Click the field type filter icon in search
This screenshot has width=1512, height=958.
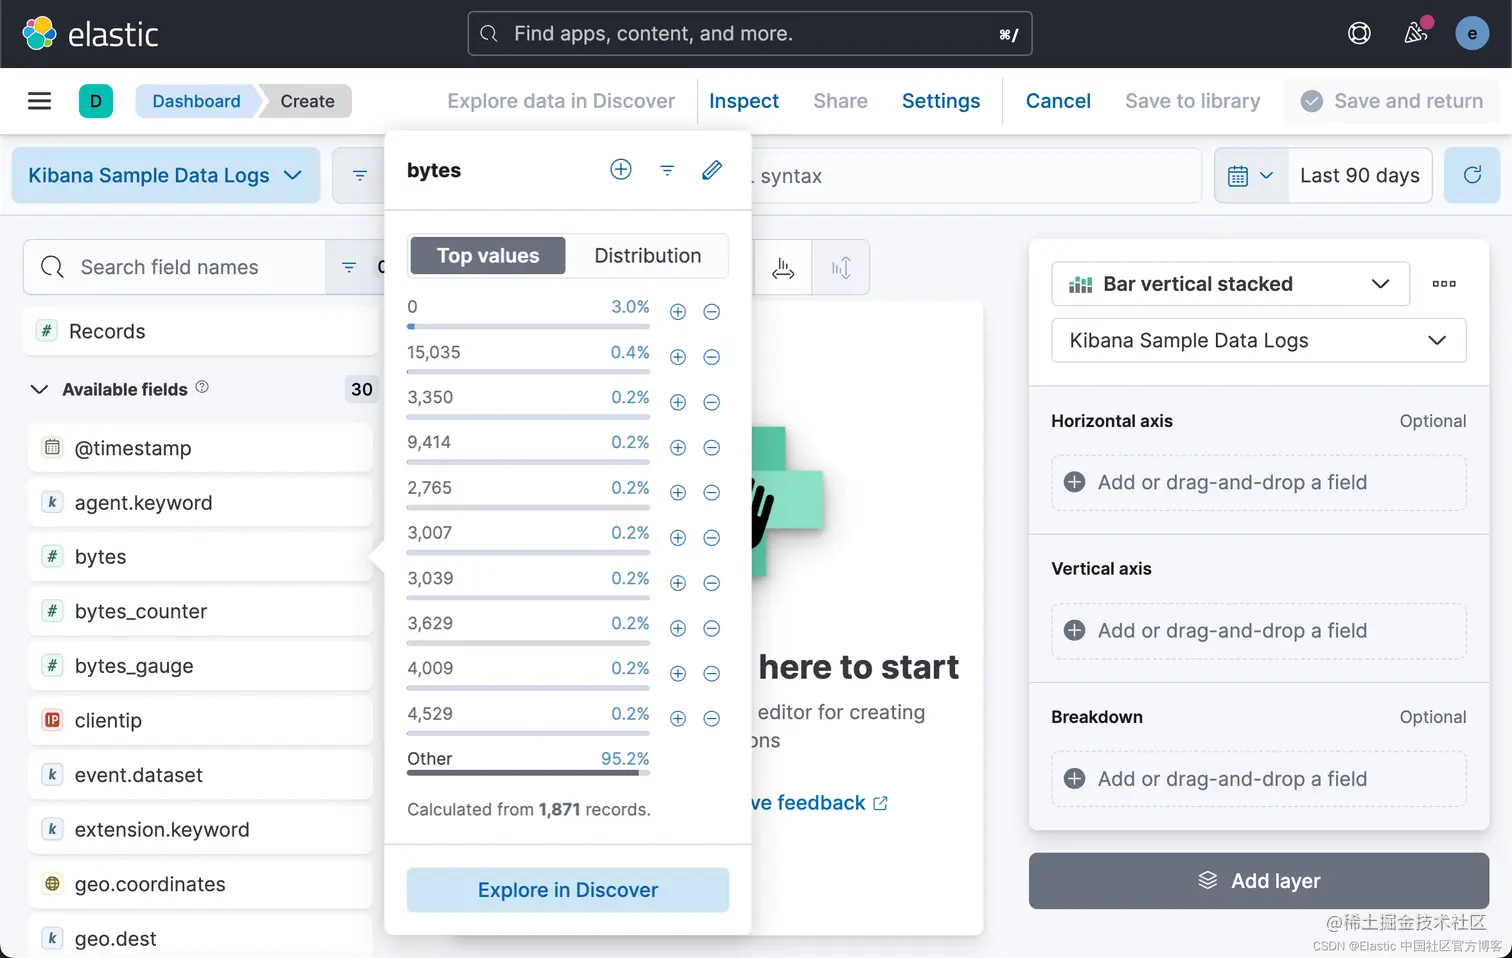[349, 267]
